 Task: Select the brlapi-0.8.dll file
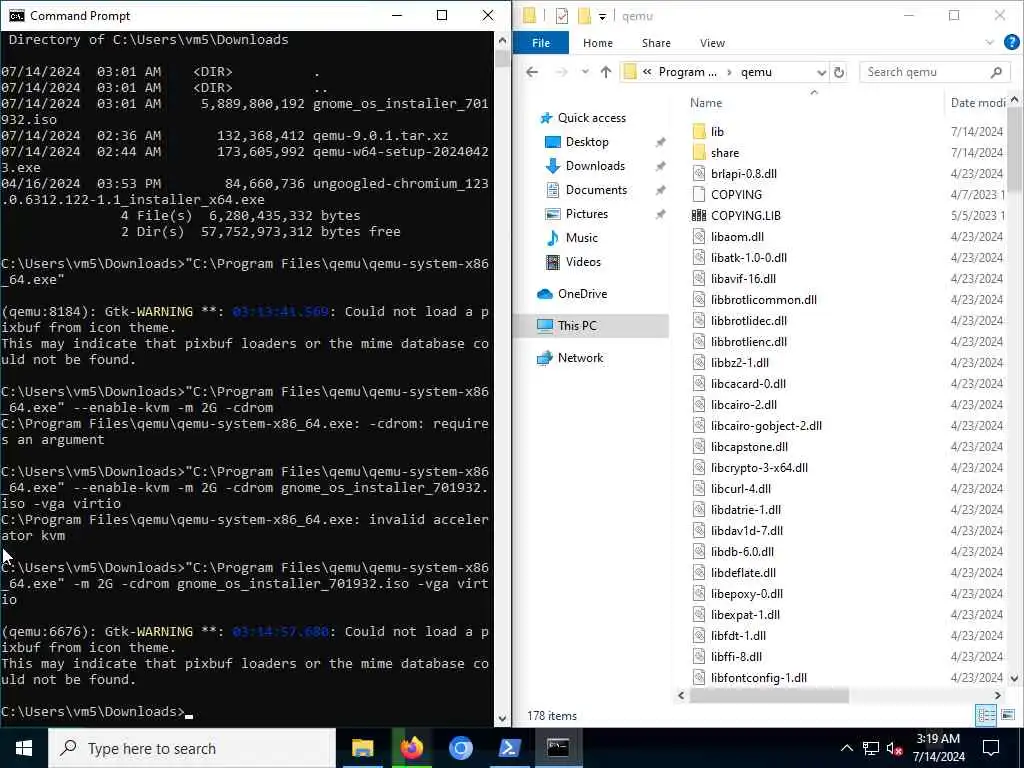tap(743, 174)
